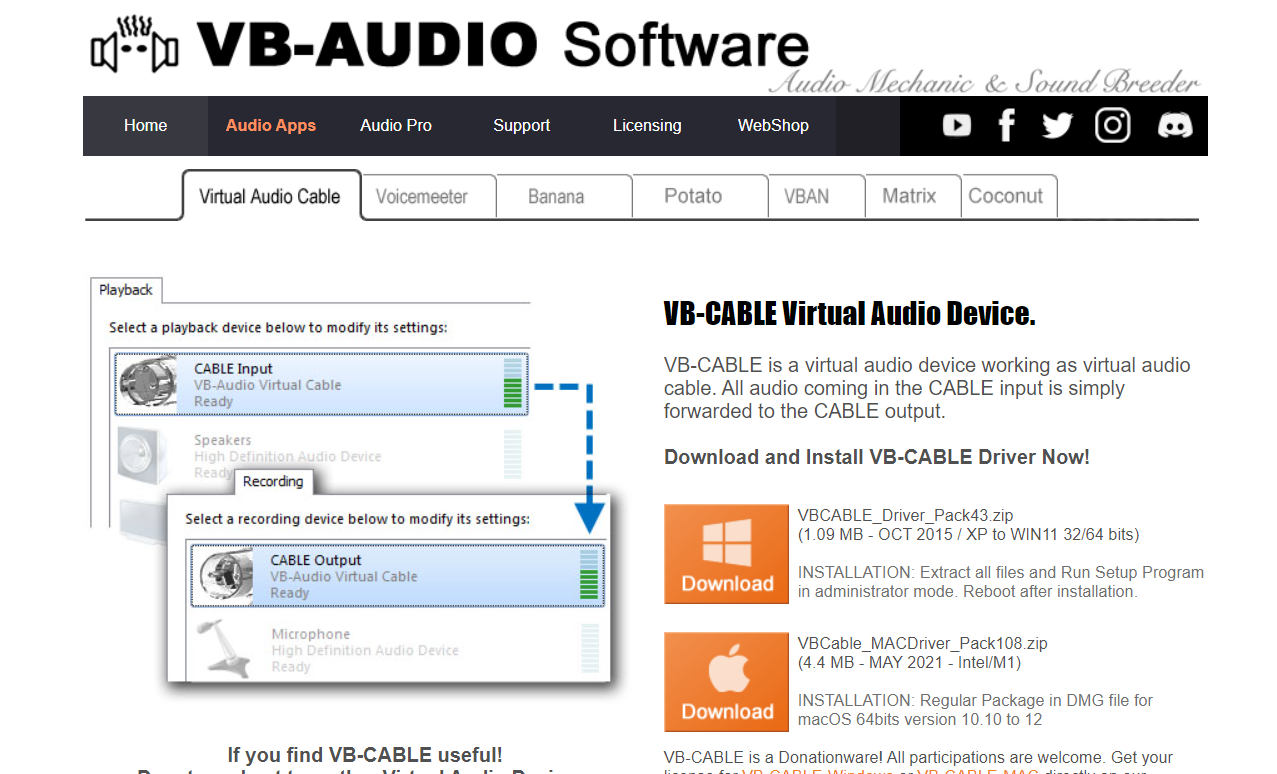Click 'Download and Install VB-CABLE Driver Now!' text

coord(877,457)
